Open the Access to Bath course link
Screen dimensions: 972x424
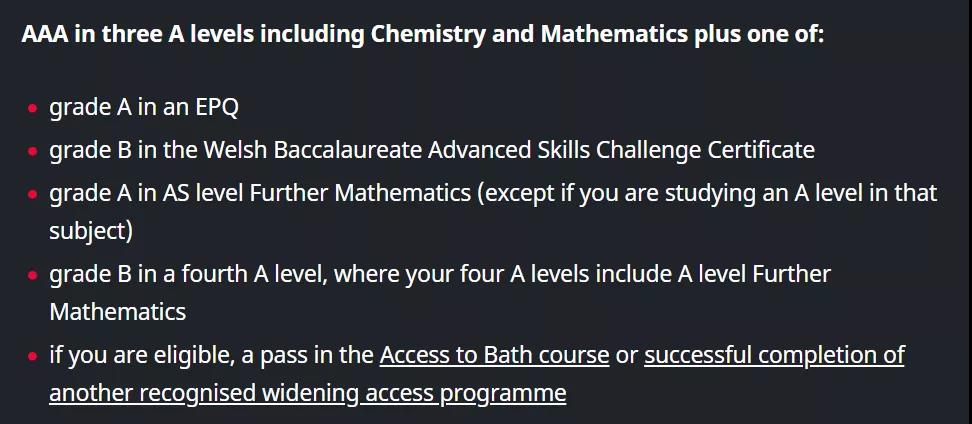coord(494,355)
